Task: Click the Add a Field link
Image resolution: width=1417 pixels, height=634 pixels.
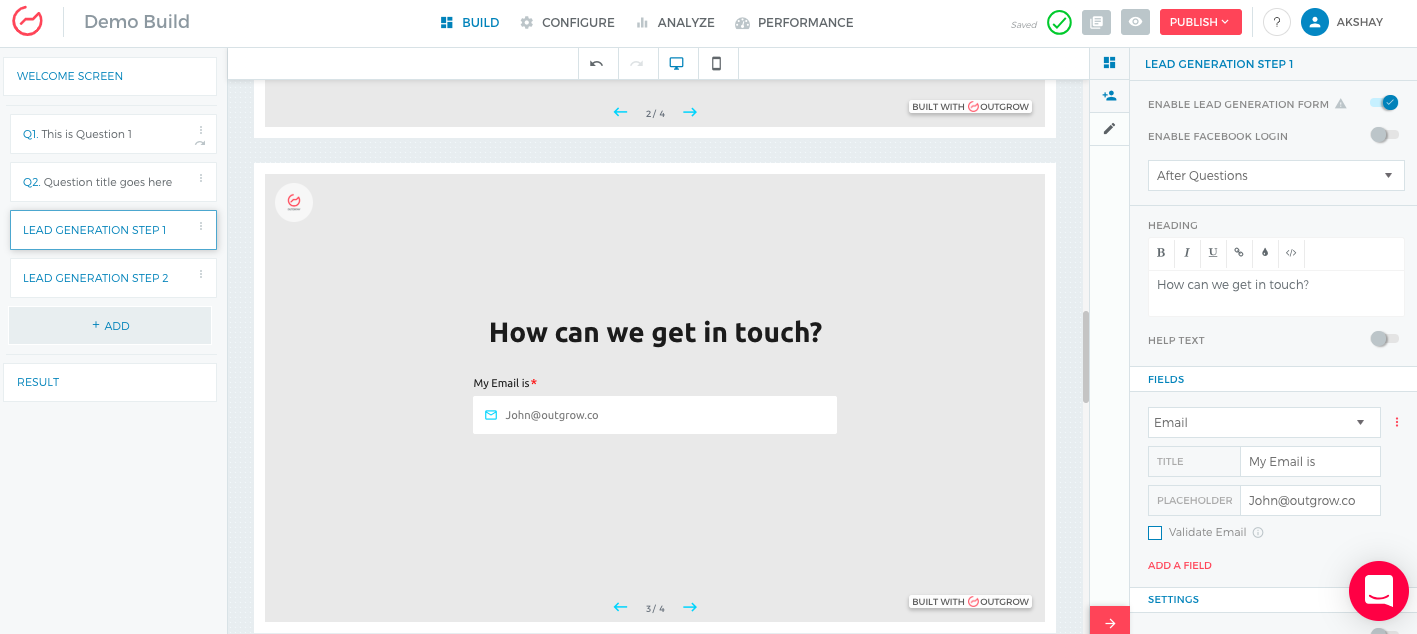Action: click(x=1180, y=566)
